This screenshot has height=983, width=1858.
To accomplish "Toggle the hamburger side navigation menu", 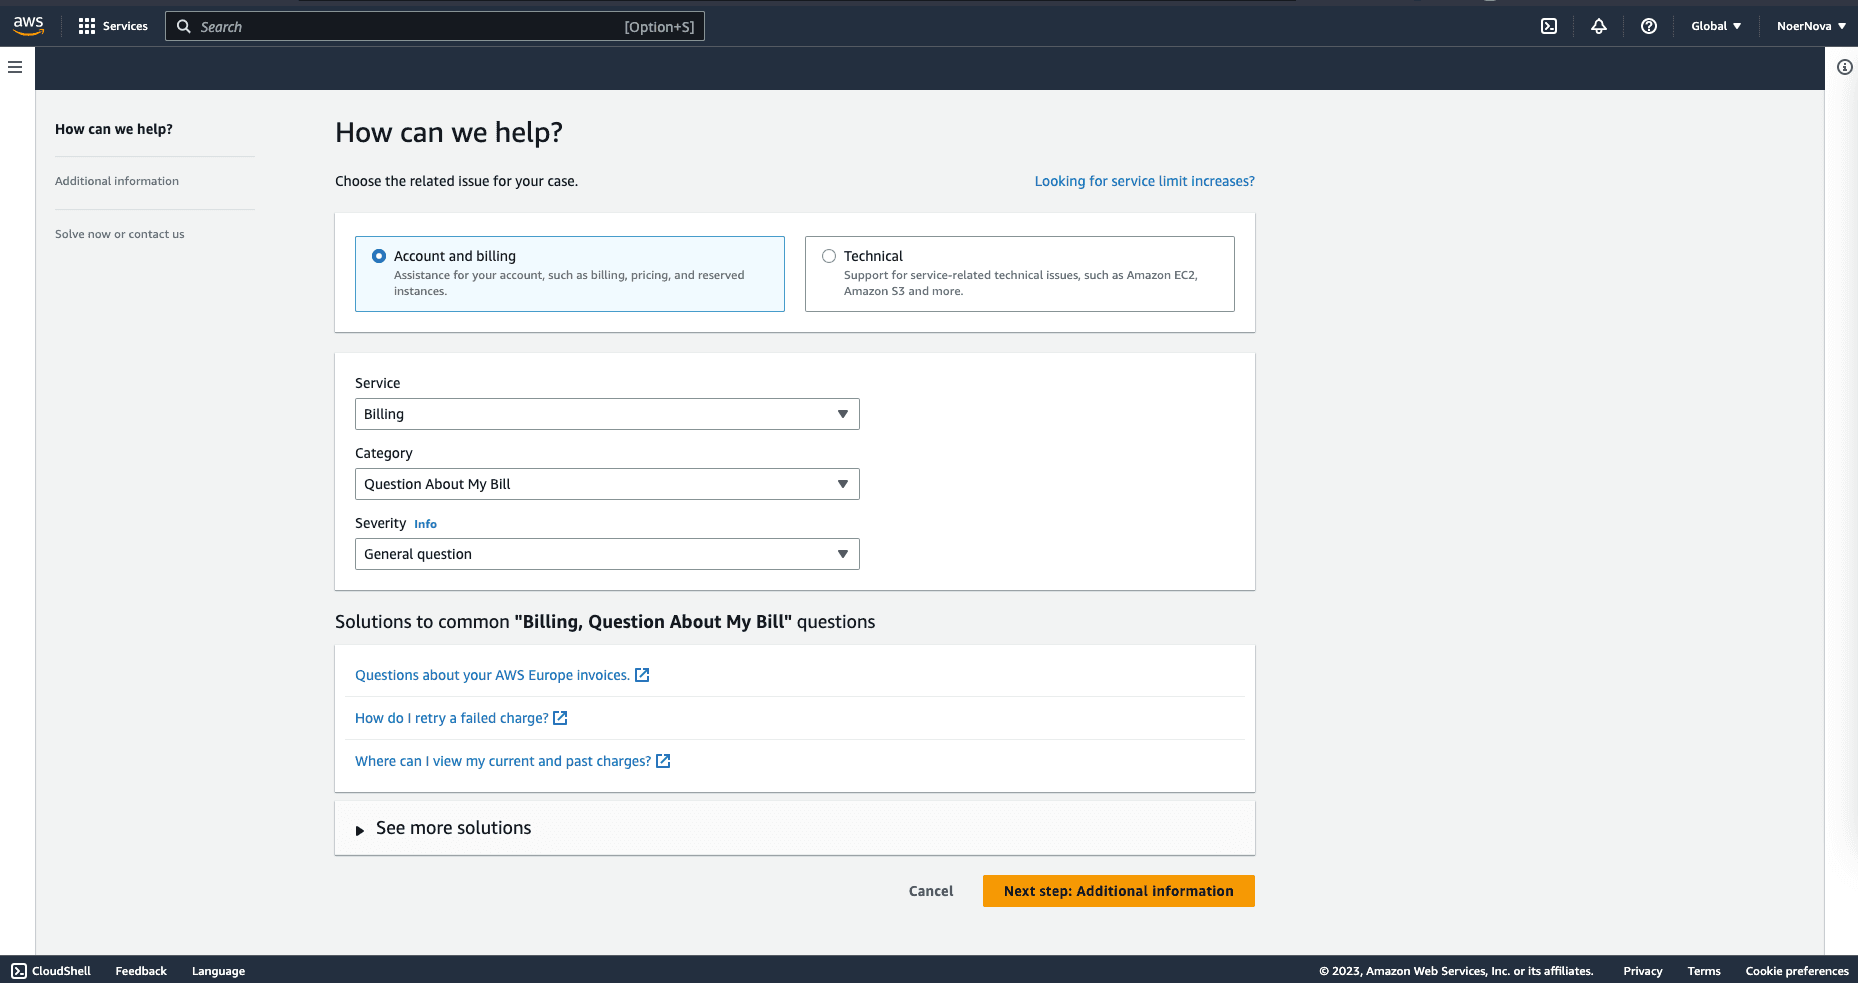I will click(x=15, y=67).
